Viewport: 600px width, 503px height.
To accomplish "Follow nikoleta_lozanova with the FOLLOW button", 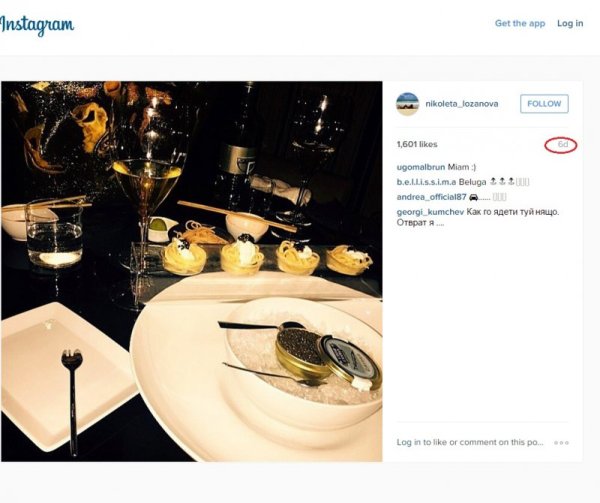I will click(544, 104).
